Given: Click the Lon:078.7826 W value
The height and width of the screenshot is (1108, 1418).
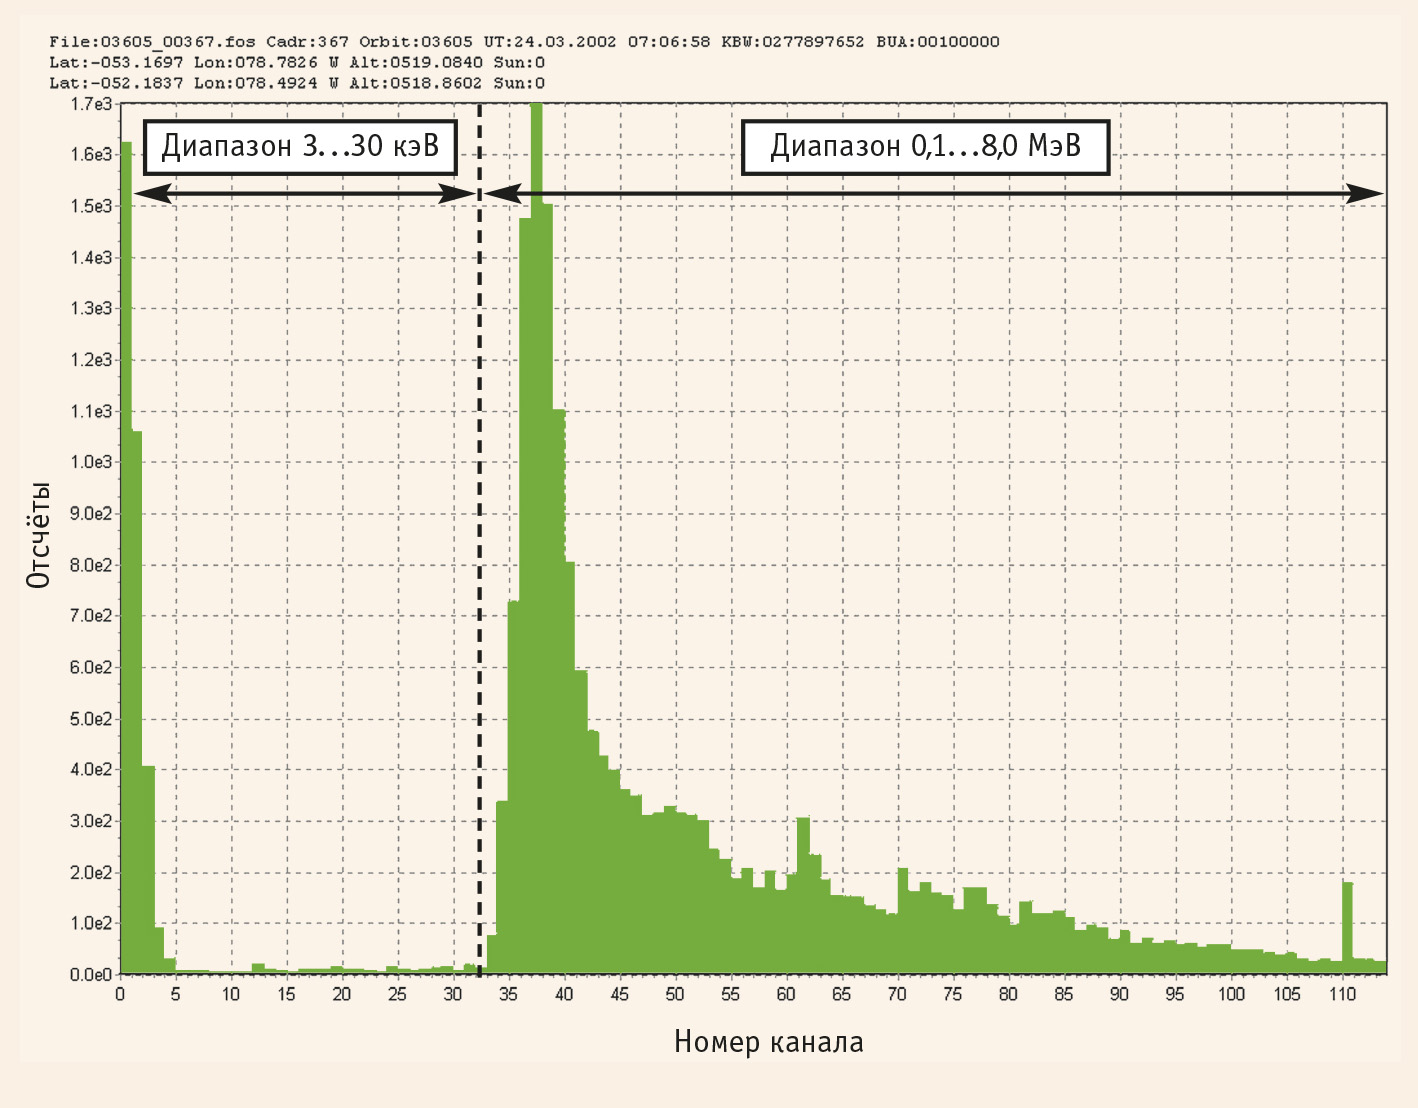Looking at the screenshot, I should [x=266, y=63].
